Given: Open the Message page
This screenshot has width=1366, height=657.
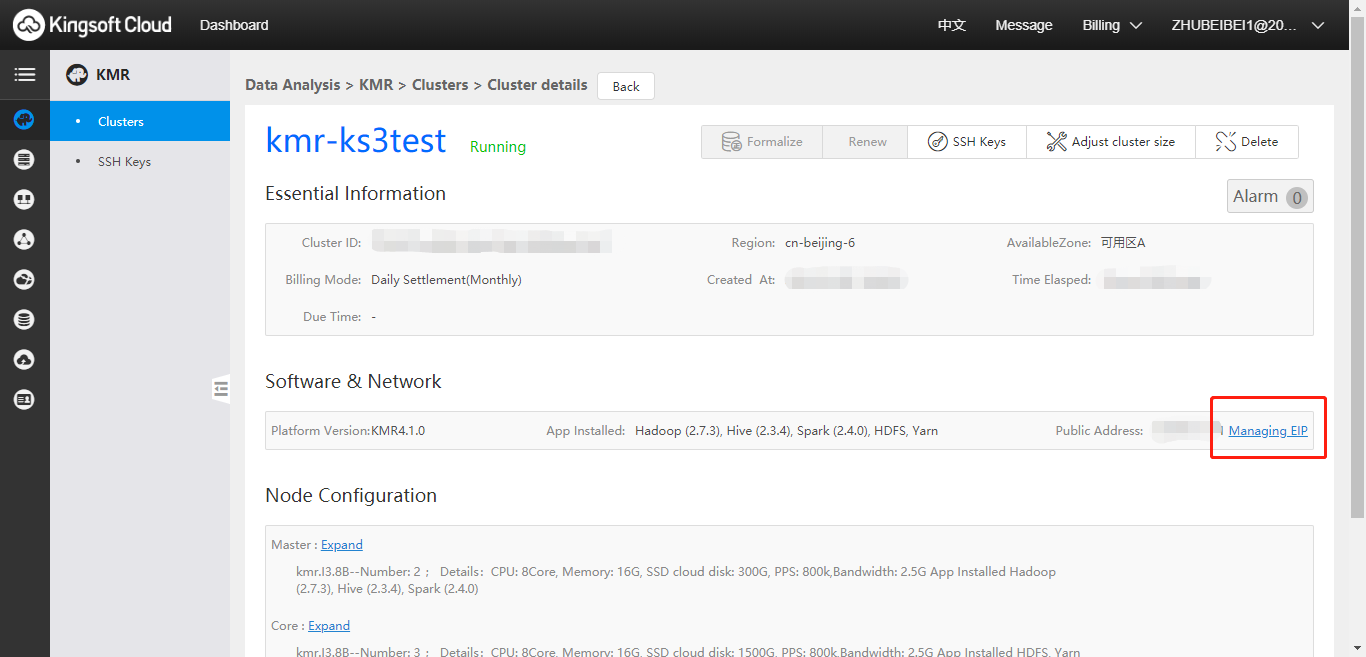Looking at the screenshot, I should point(1024,25).
